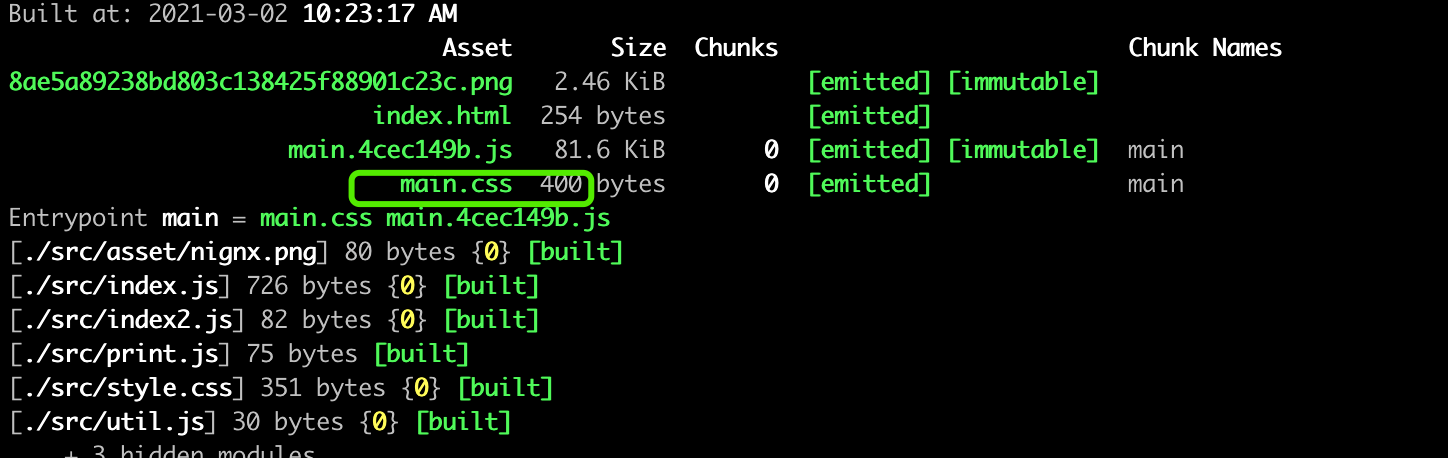Viewport: 1448px width, 458px height.
Task: Click the Chunks column header
Action: coord(736,48)
